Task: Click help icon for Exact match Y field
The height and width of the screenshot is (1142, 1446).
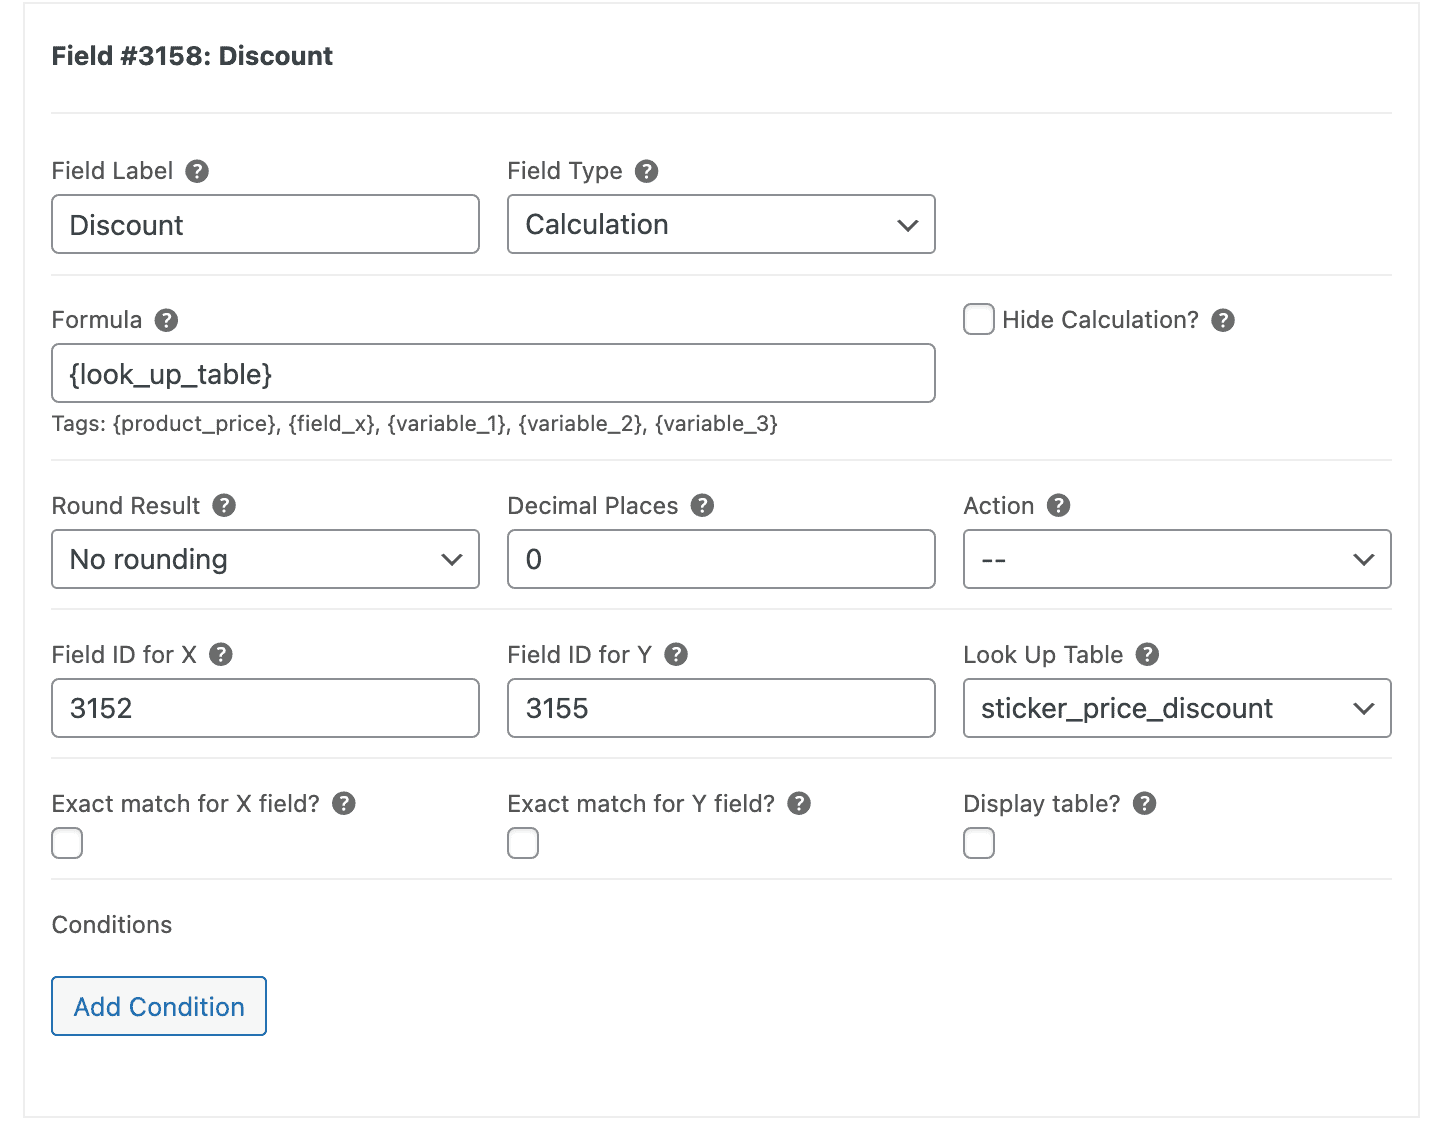Action: [x=799, y=803]
